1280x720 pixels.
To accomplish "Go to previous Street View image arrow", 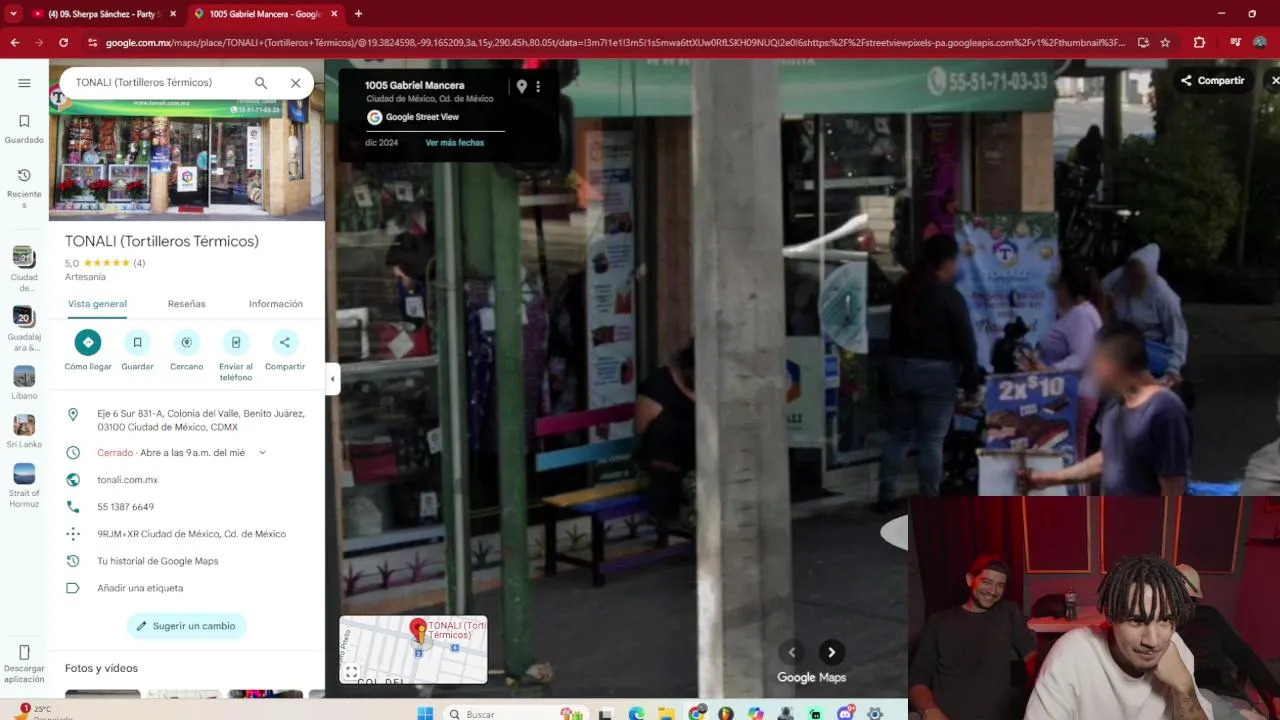I will (792, 652).
